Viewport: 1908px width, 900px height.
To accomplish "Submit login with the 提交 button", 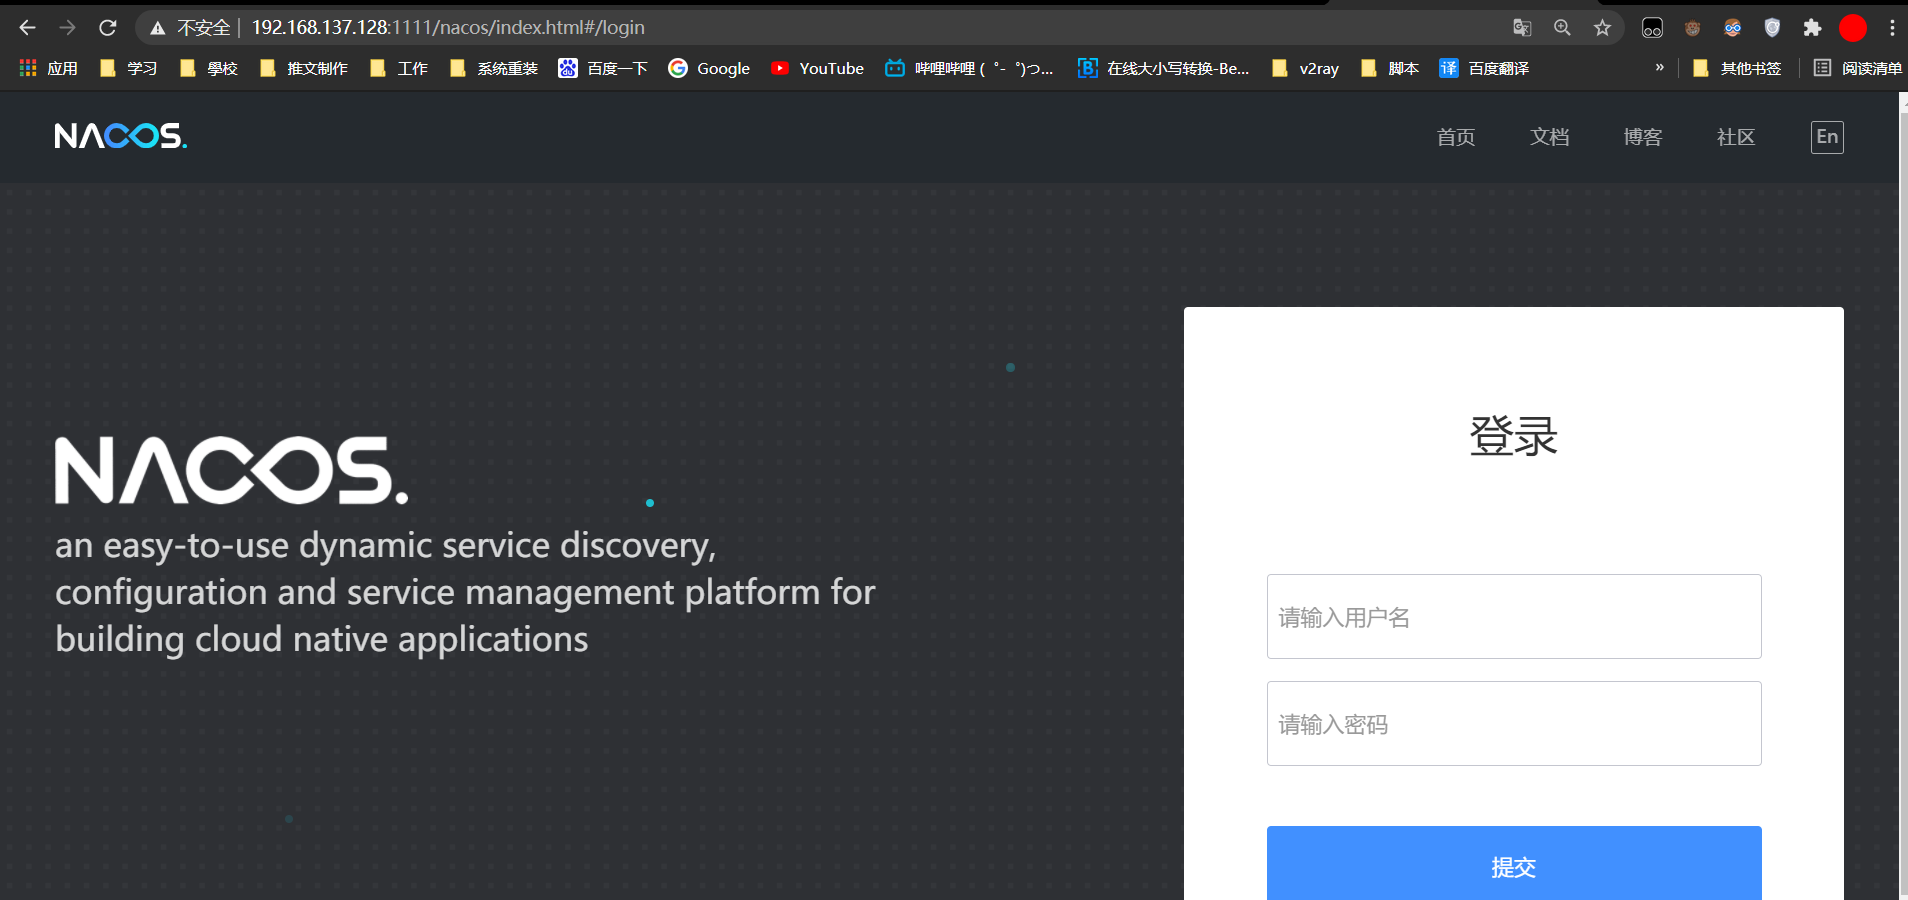I will [x=1514, y=863].
